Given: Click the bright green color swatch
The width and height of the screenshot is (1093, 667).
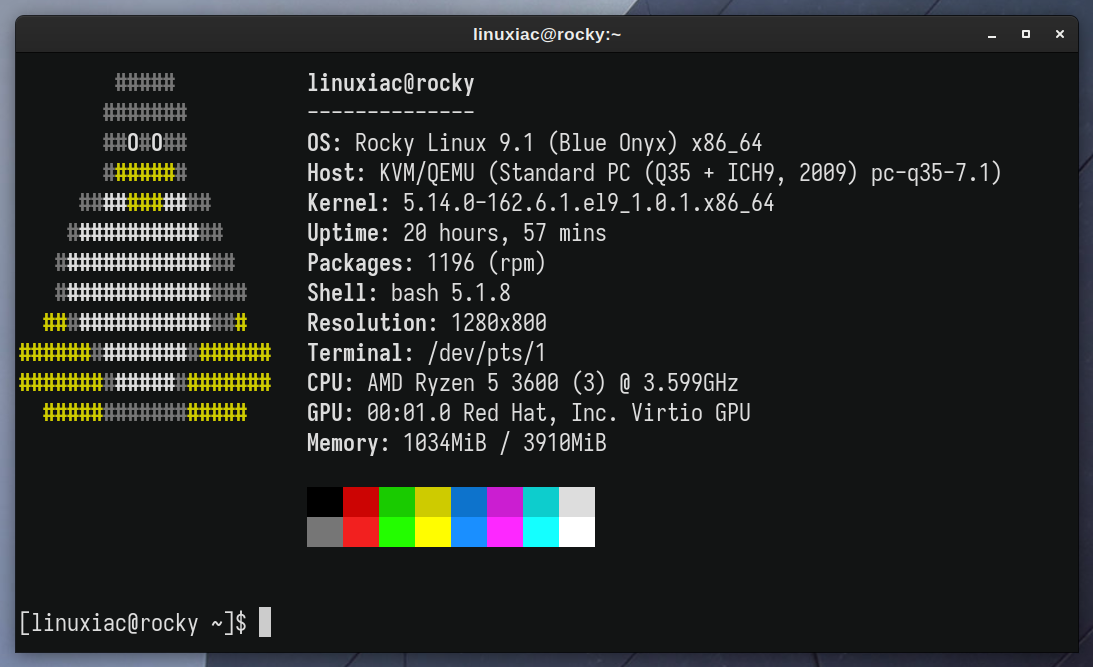Looking at the screenshot, I should pyautogui.click(x=397, y=532).
